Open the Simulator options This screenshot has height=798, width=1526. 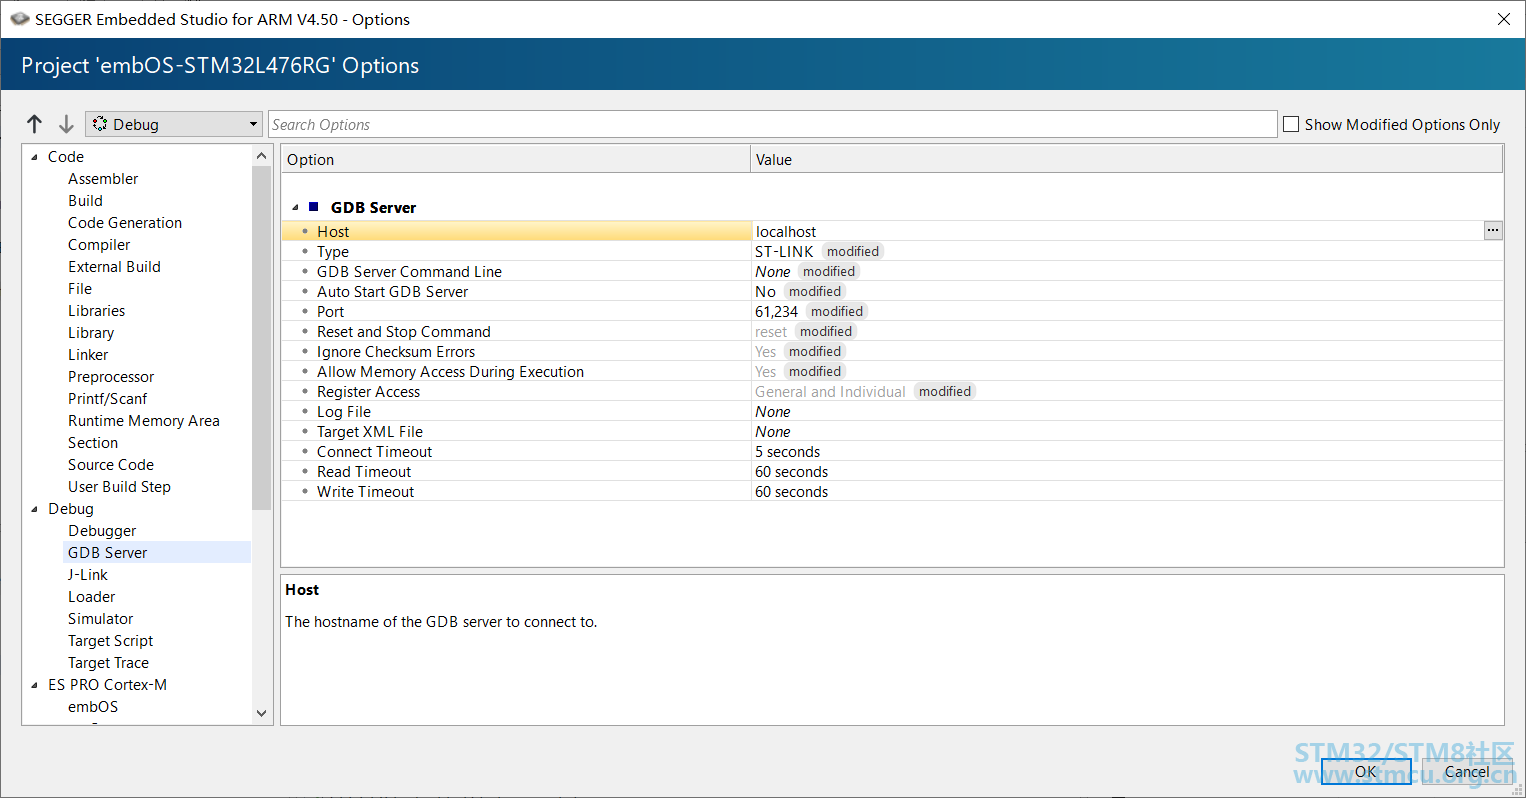pyautogui.click(x=100, y=619)
